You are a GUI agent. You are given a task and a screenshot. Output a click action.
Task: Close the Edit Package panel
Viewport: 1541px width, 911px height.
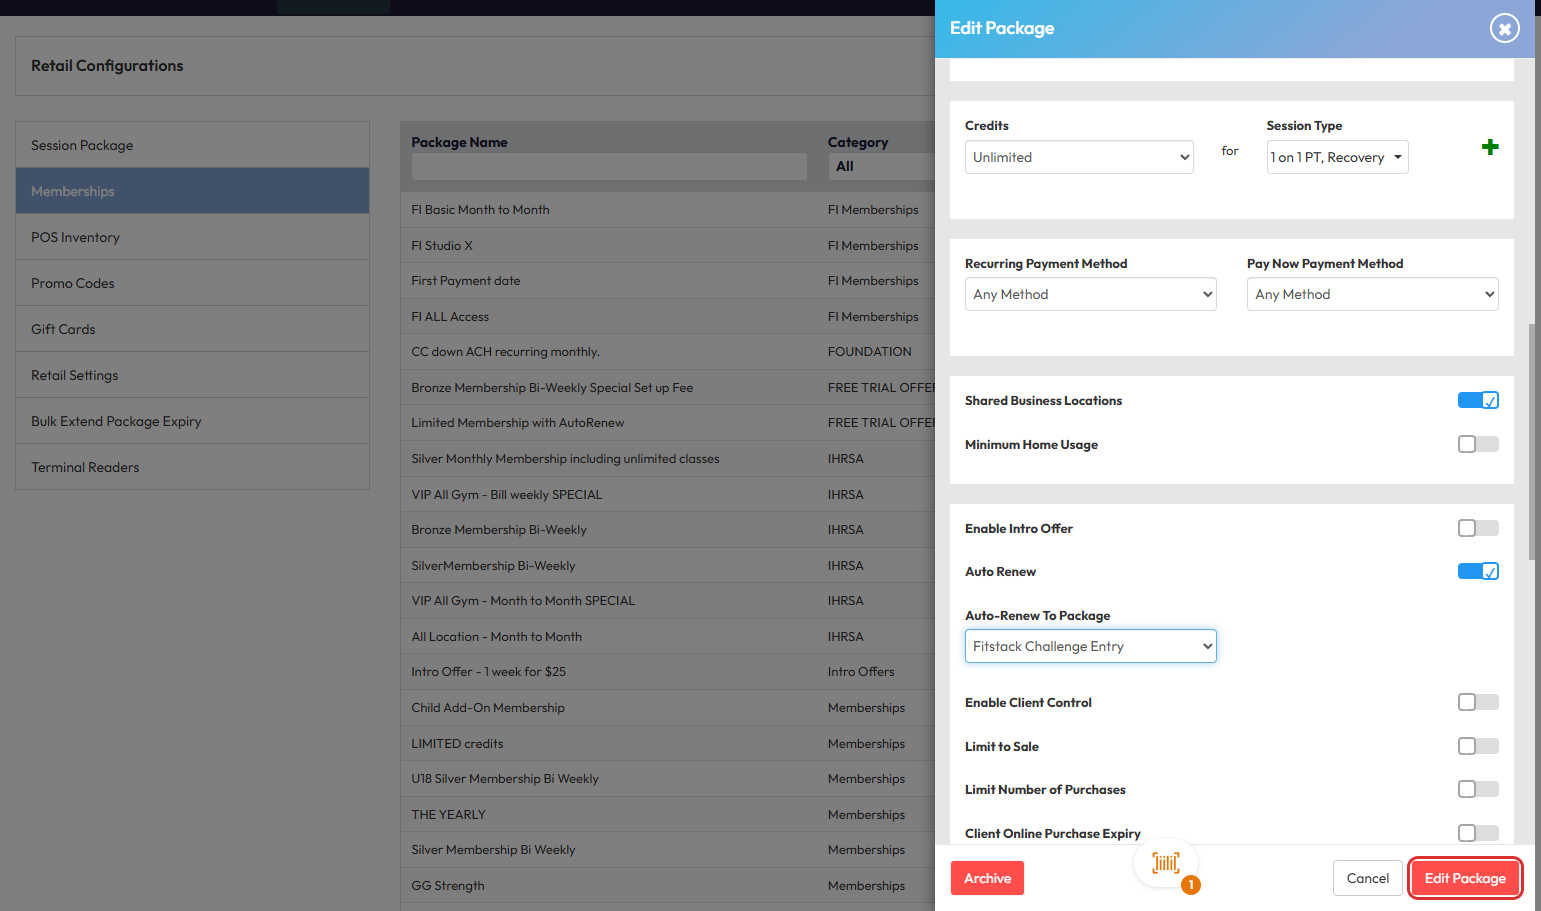(1504, 28)
